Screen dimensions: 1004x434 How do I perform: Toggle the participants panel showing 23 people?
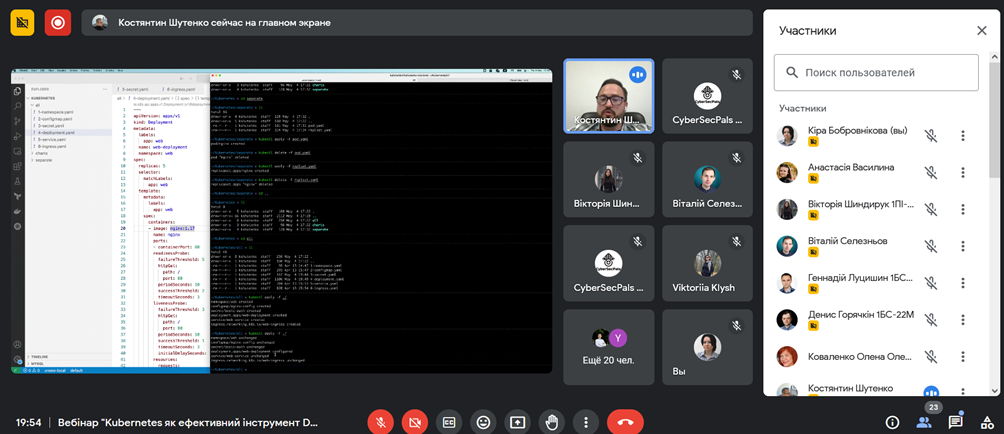924,422
